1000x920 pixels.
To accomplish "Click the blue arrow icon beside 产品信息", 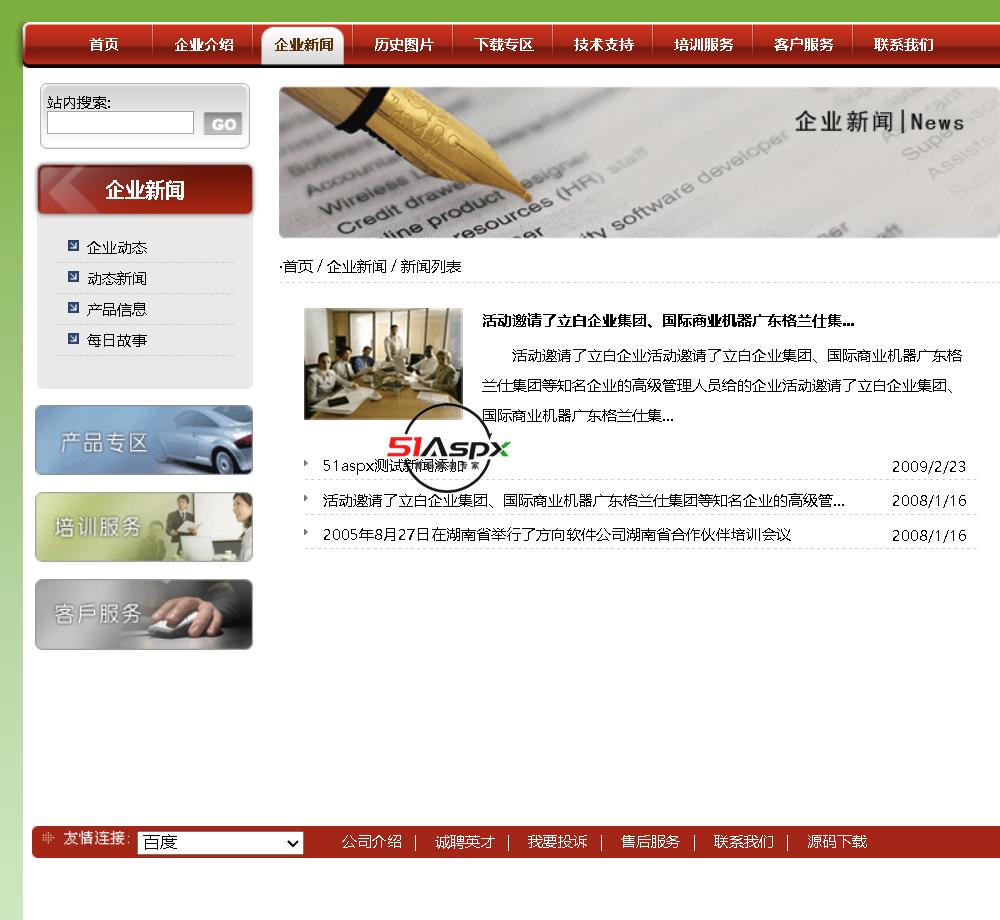I will coord(73,308).
